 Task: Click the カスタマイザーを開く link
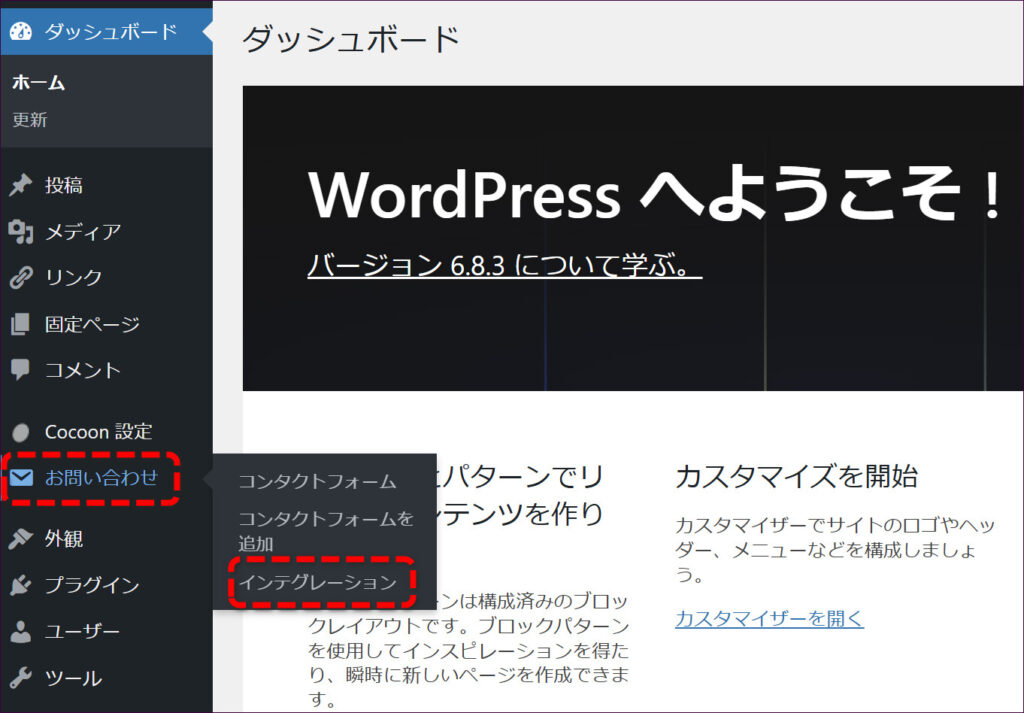[769, 618]
